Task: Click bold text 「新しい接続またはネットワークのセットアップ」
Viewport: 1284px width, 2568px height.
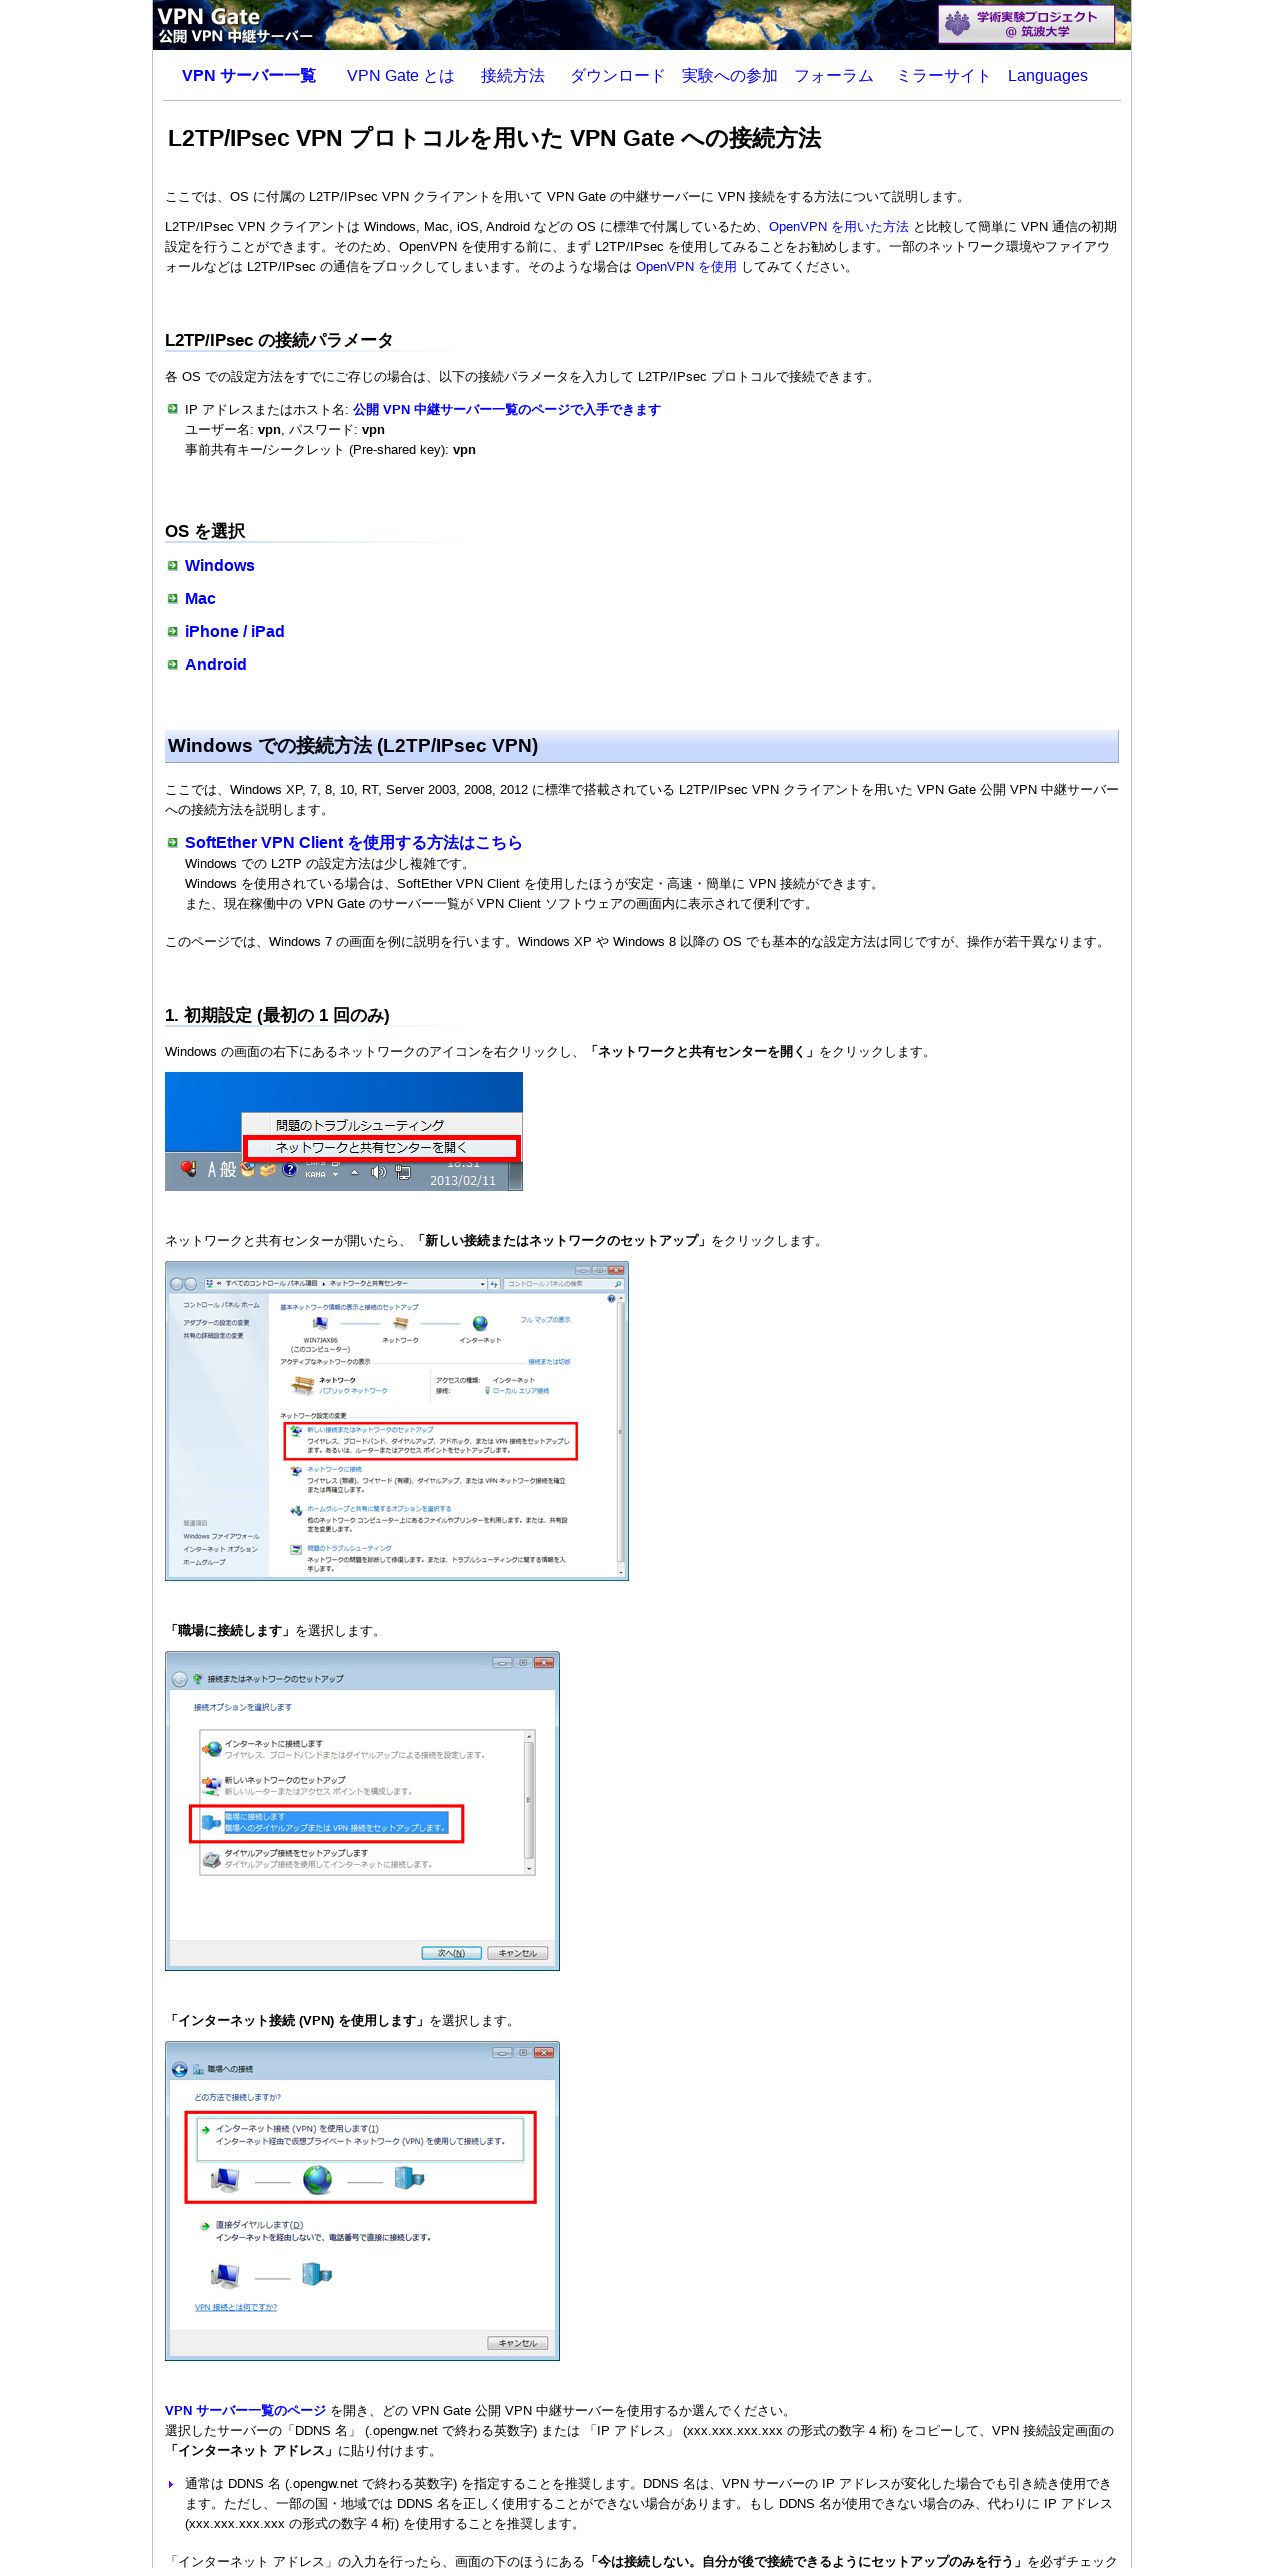Action: pos(561,1241)
